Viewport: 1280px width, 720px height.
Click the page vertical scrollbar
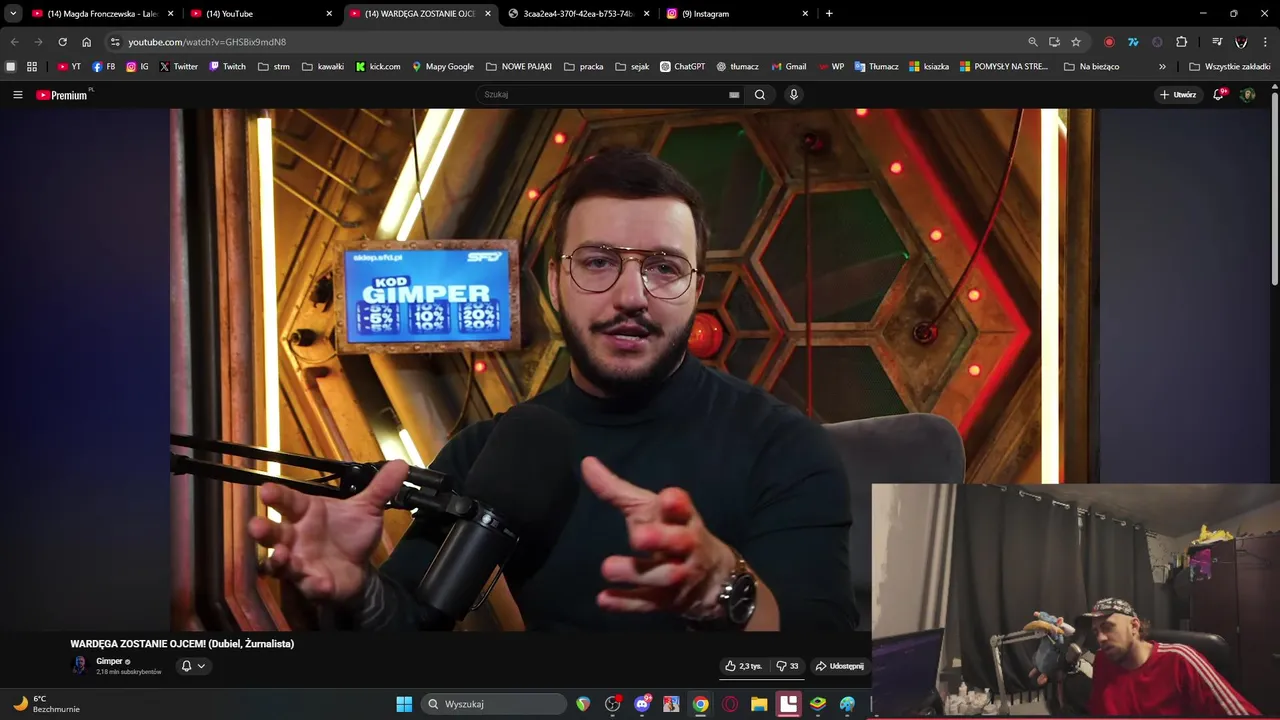(1274, 190)
